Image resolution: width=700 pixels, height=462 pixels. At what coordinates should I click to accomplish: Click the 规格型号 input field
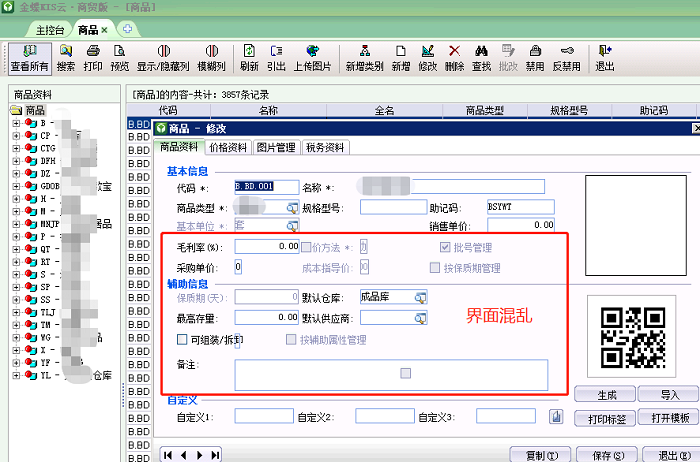[x=392, y=208]
